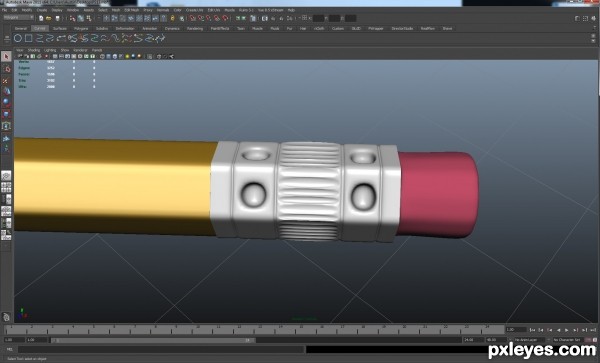Click the Open Scene folder icon
Viewport: 600px width, 363px height.
click(x=49, y=18)
